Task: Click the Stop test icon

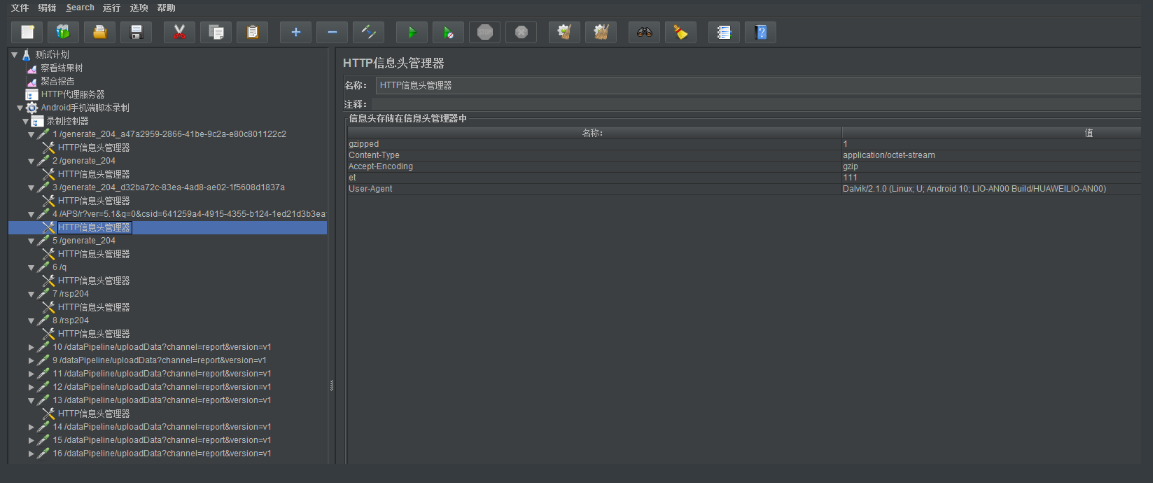Action: 485,32
